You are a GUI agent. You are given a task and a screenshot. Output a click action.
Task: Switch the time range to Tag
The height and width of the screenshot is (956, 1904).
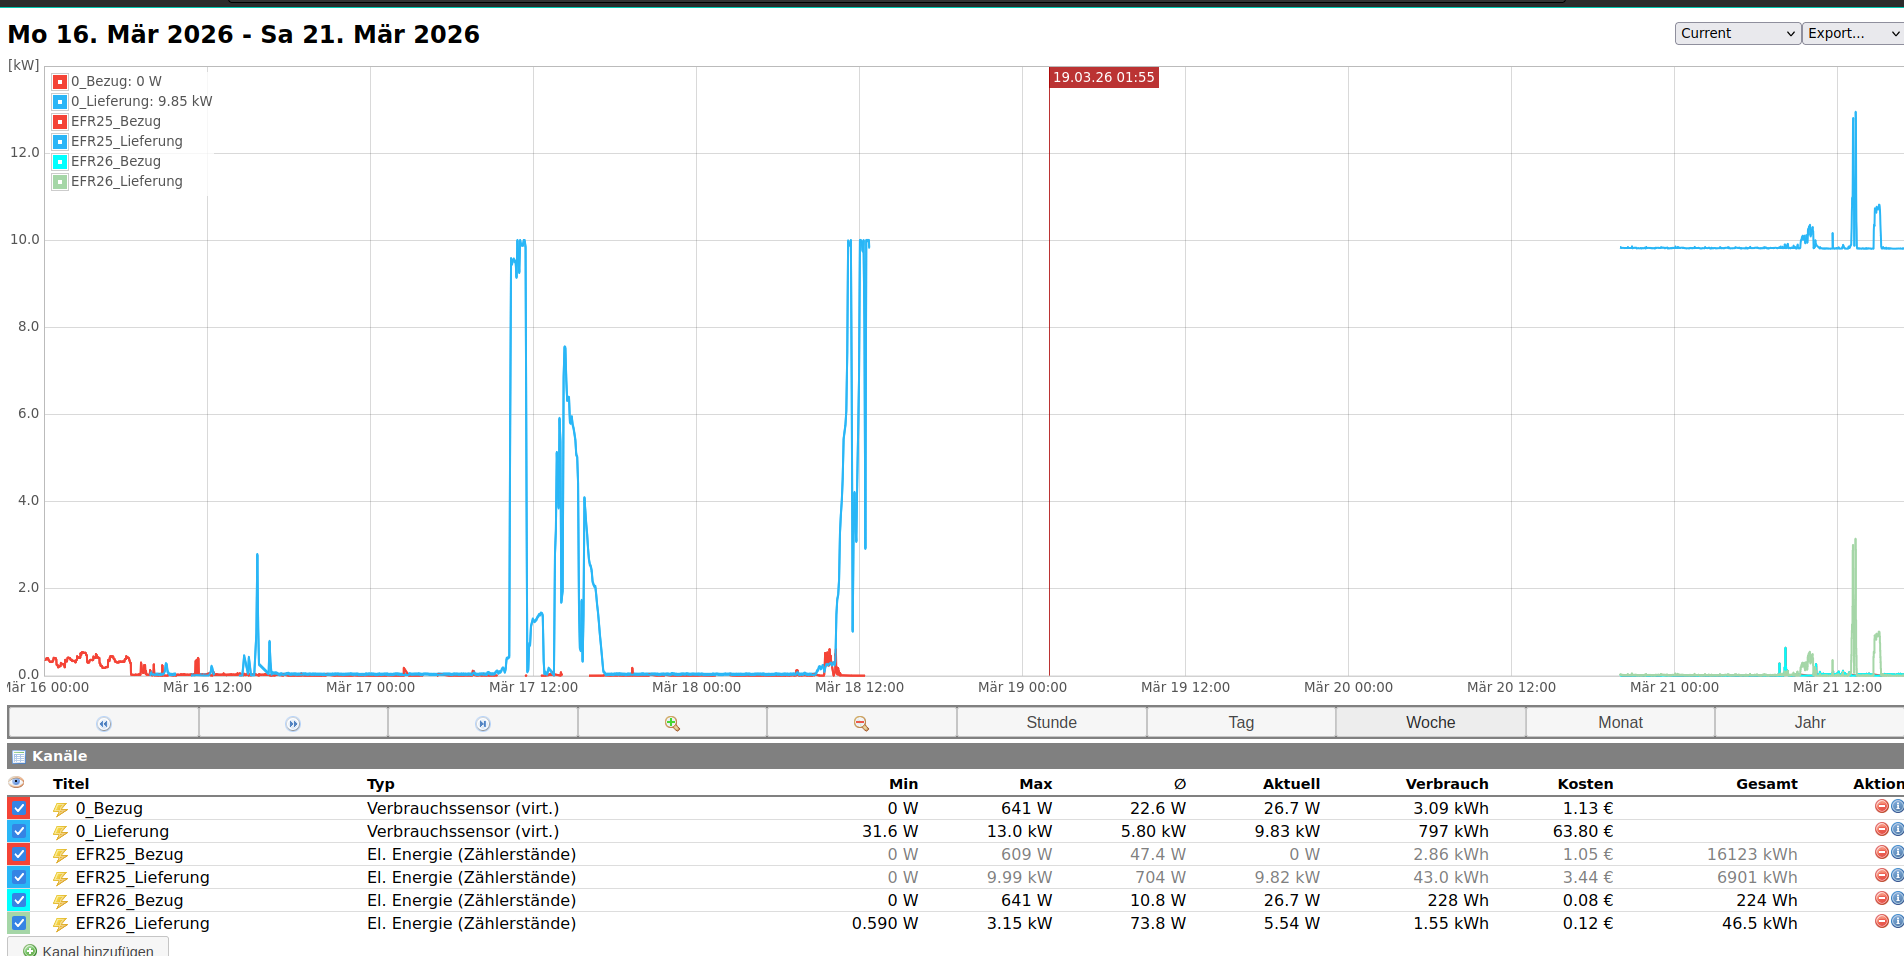[1241, 722]
